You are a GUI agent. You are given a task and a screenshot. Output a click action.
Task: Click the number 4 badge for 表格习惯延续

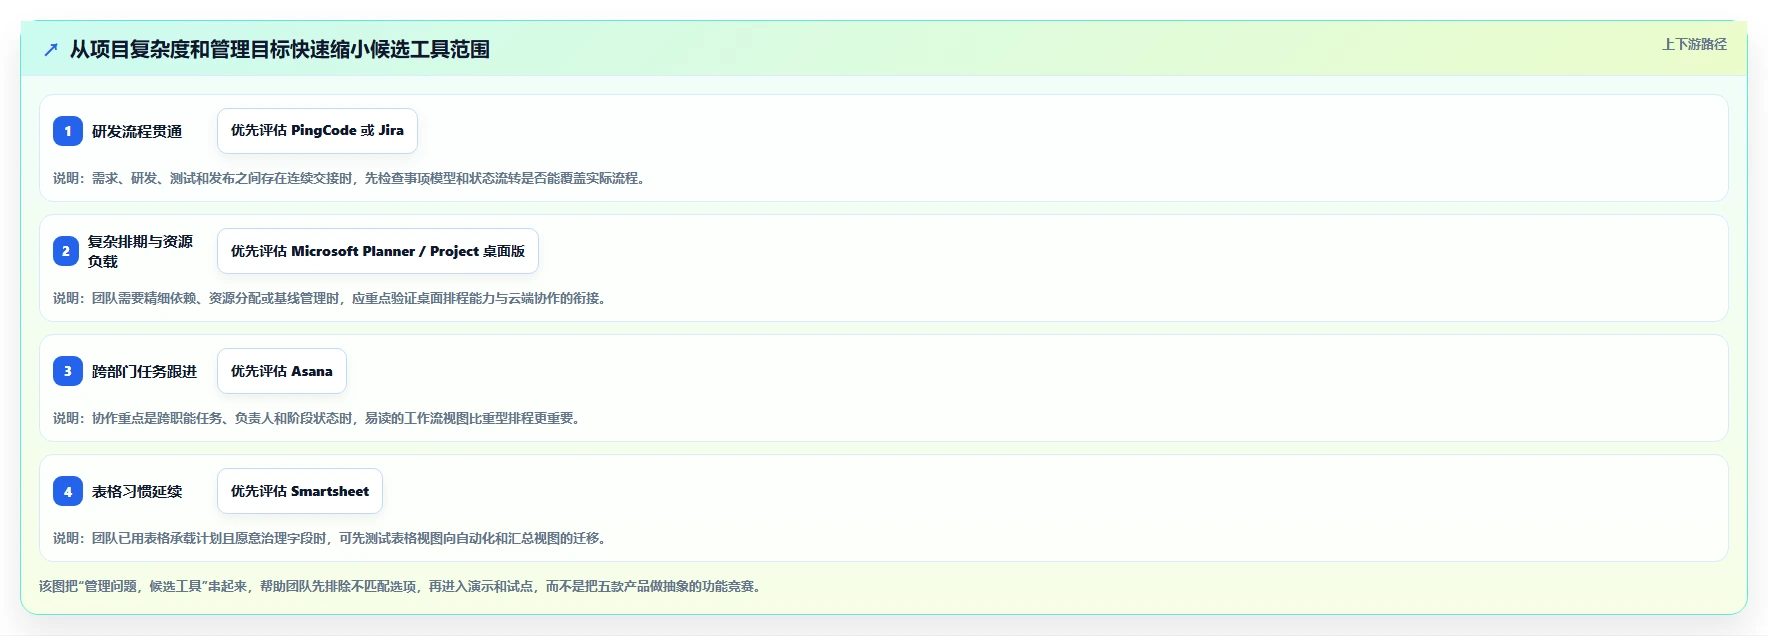click(x=68, y=491)
